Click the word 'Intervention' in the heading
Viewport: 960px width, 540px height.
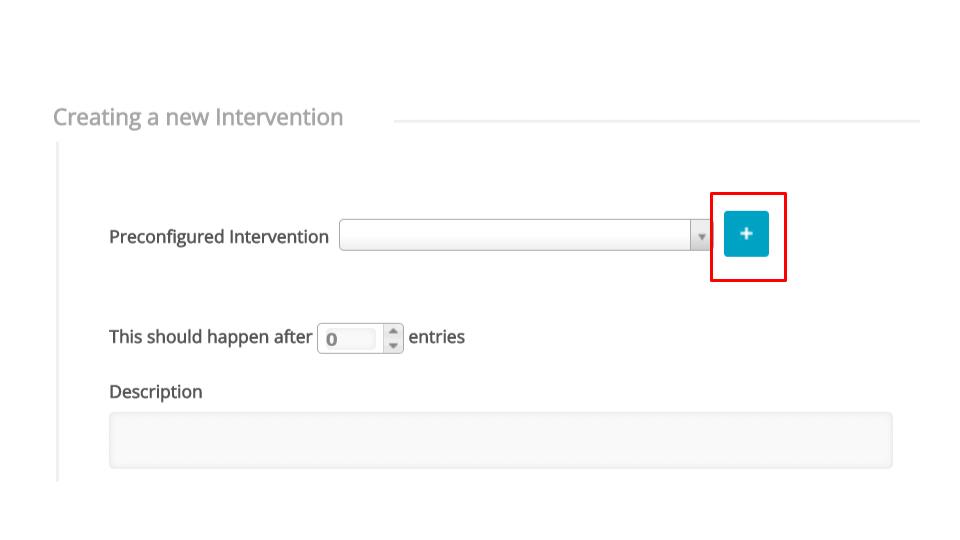tap(280, 118)
